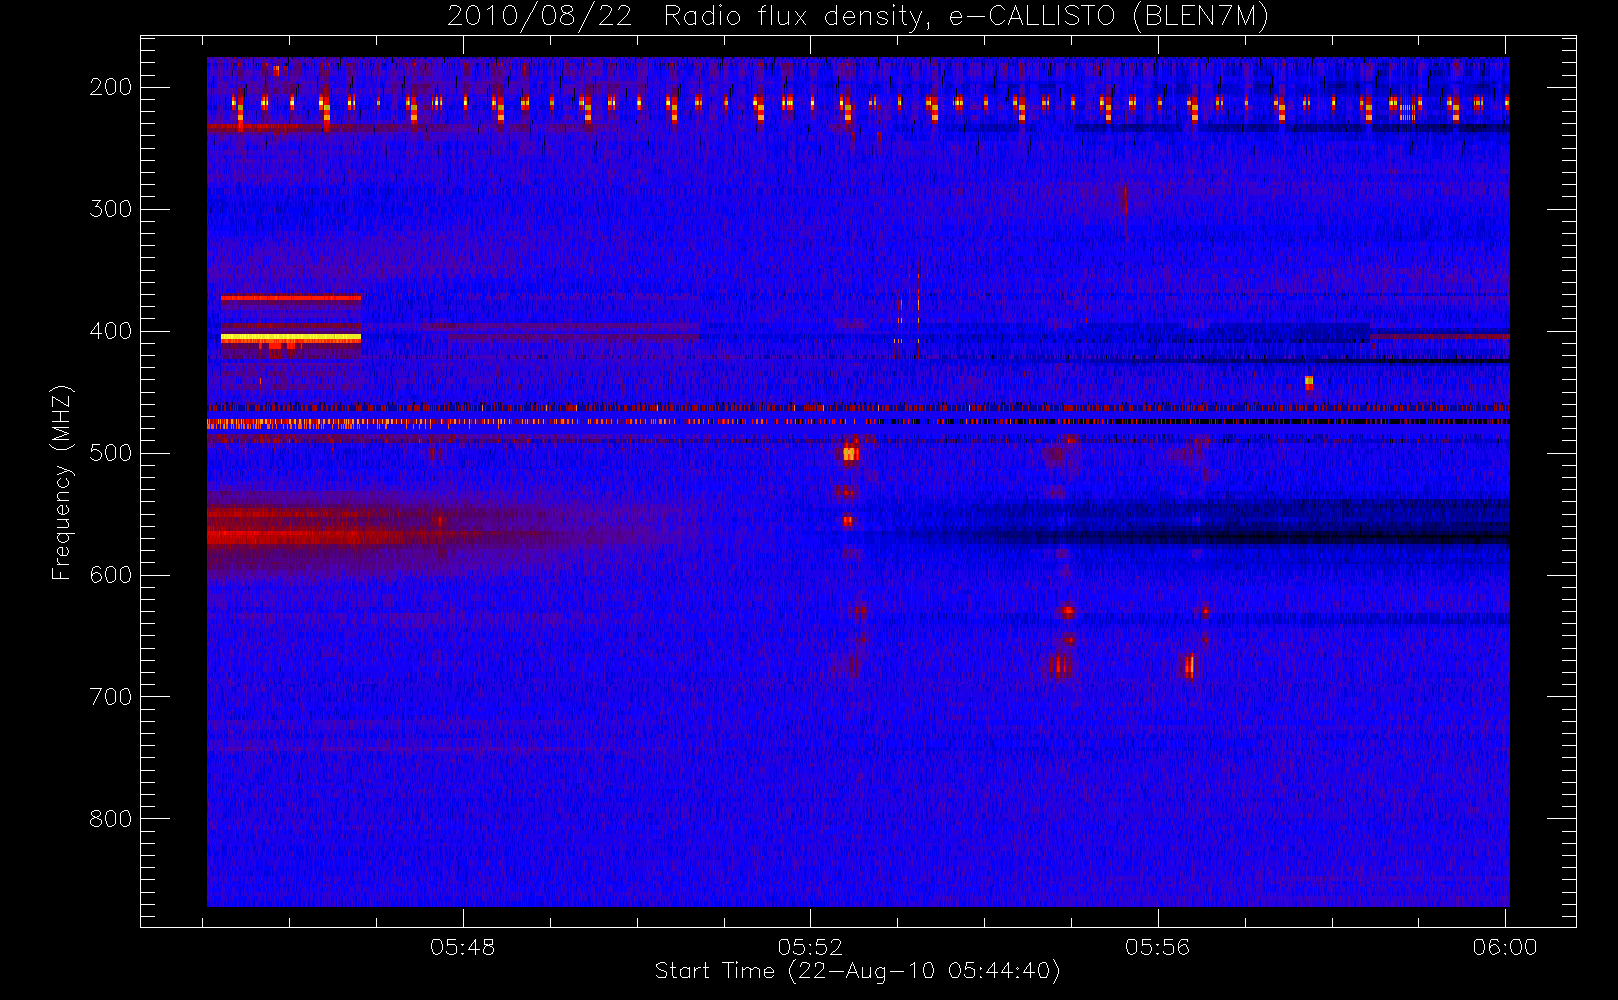Click the 'Start Time (22-Aug-10 05:44:40)' label

pos(857,971)
